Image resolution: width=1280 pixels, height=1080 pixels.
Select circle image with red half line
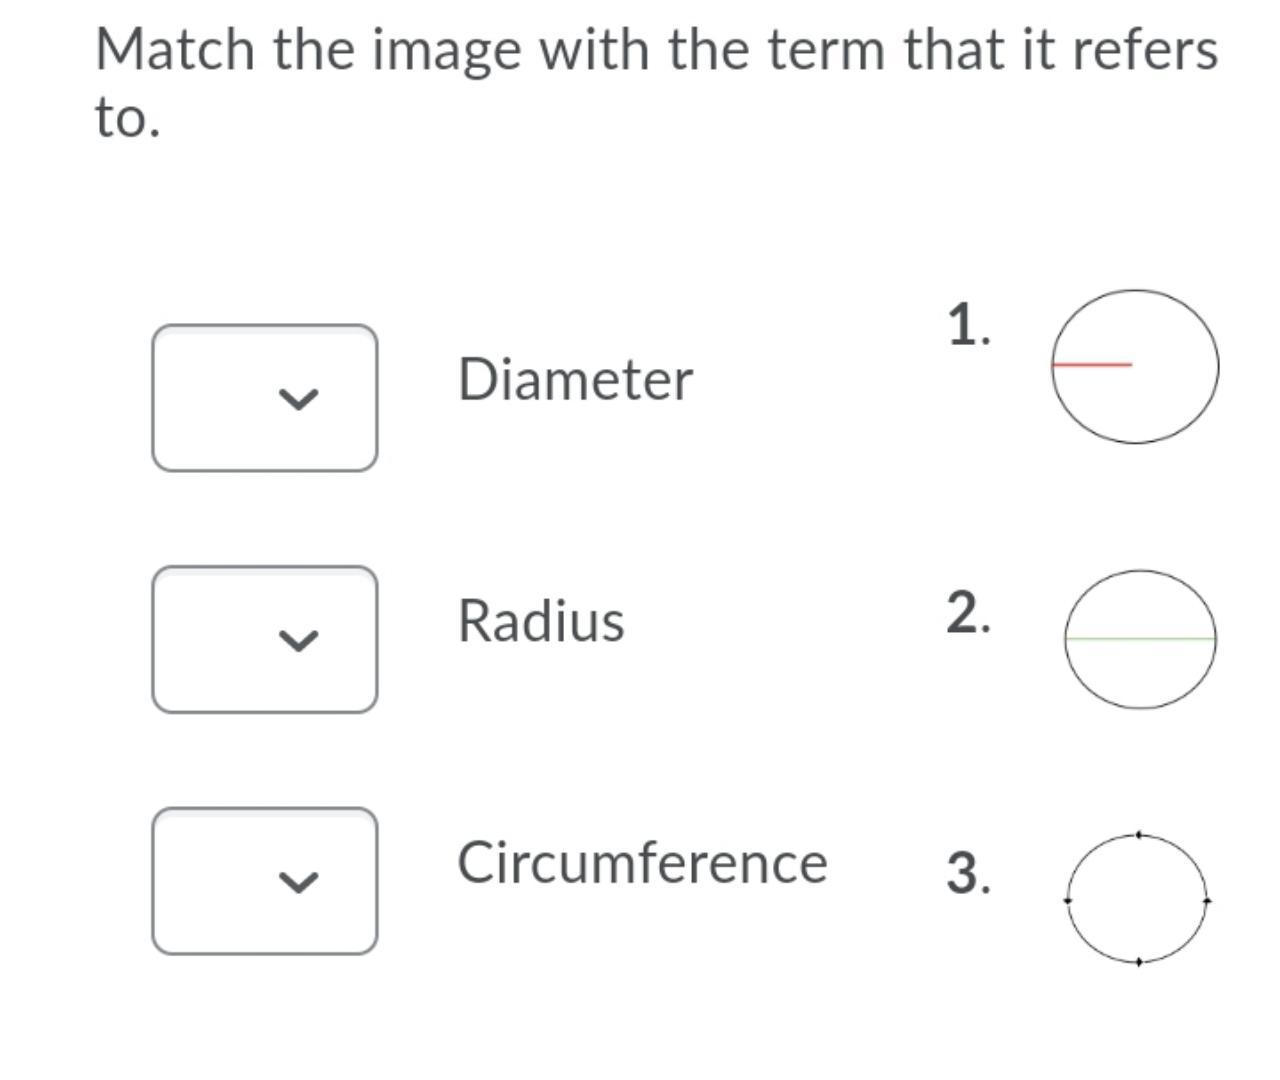pos(1135,366)
